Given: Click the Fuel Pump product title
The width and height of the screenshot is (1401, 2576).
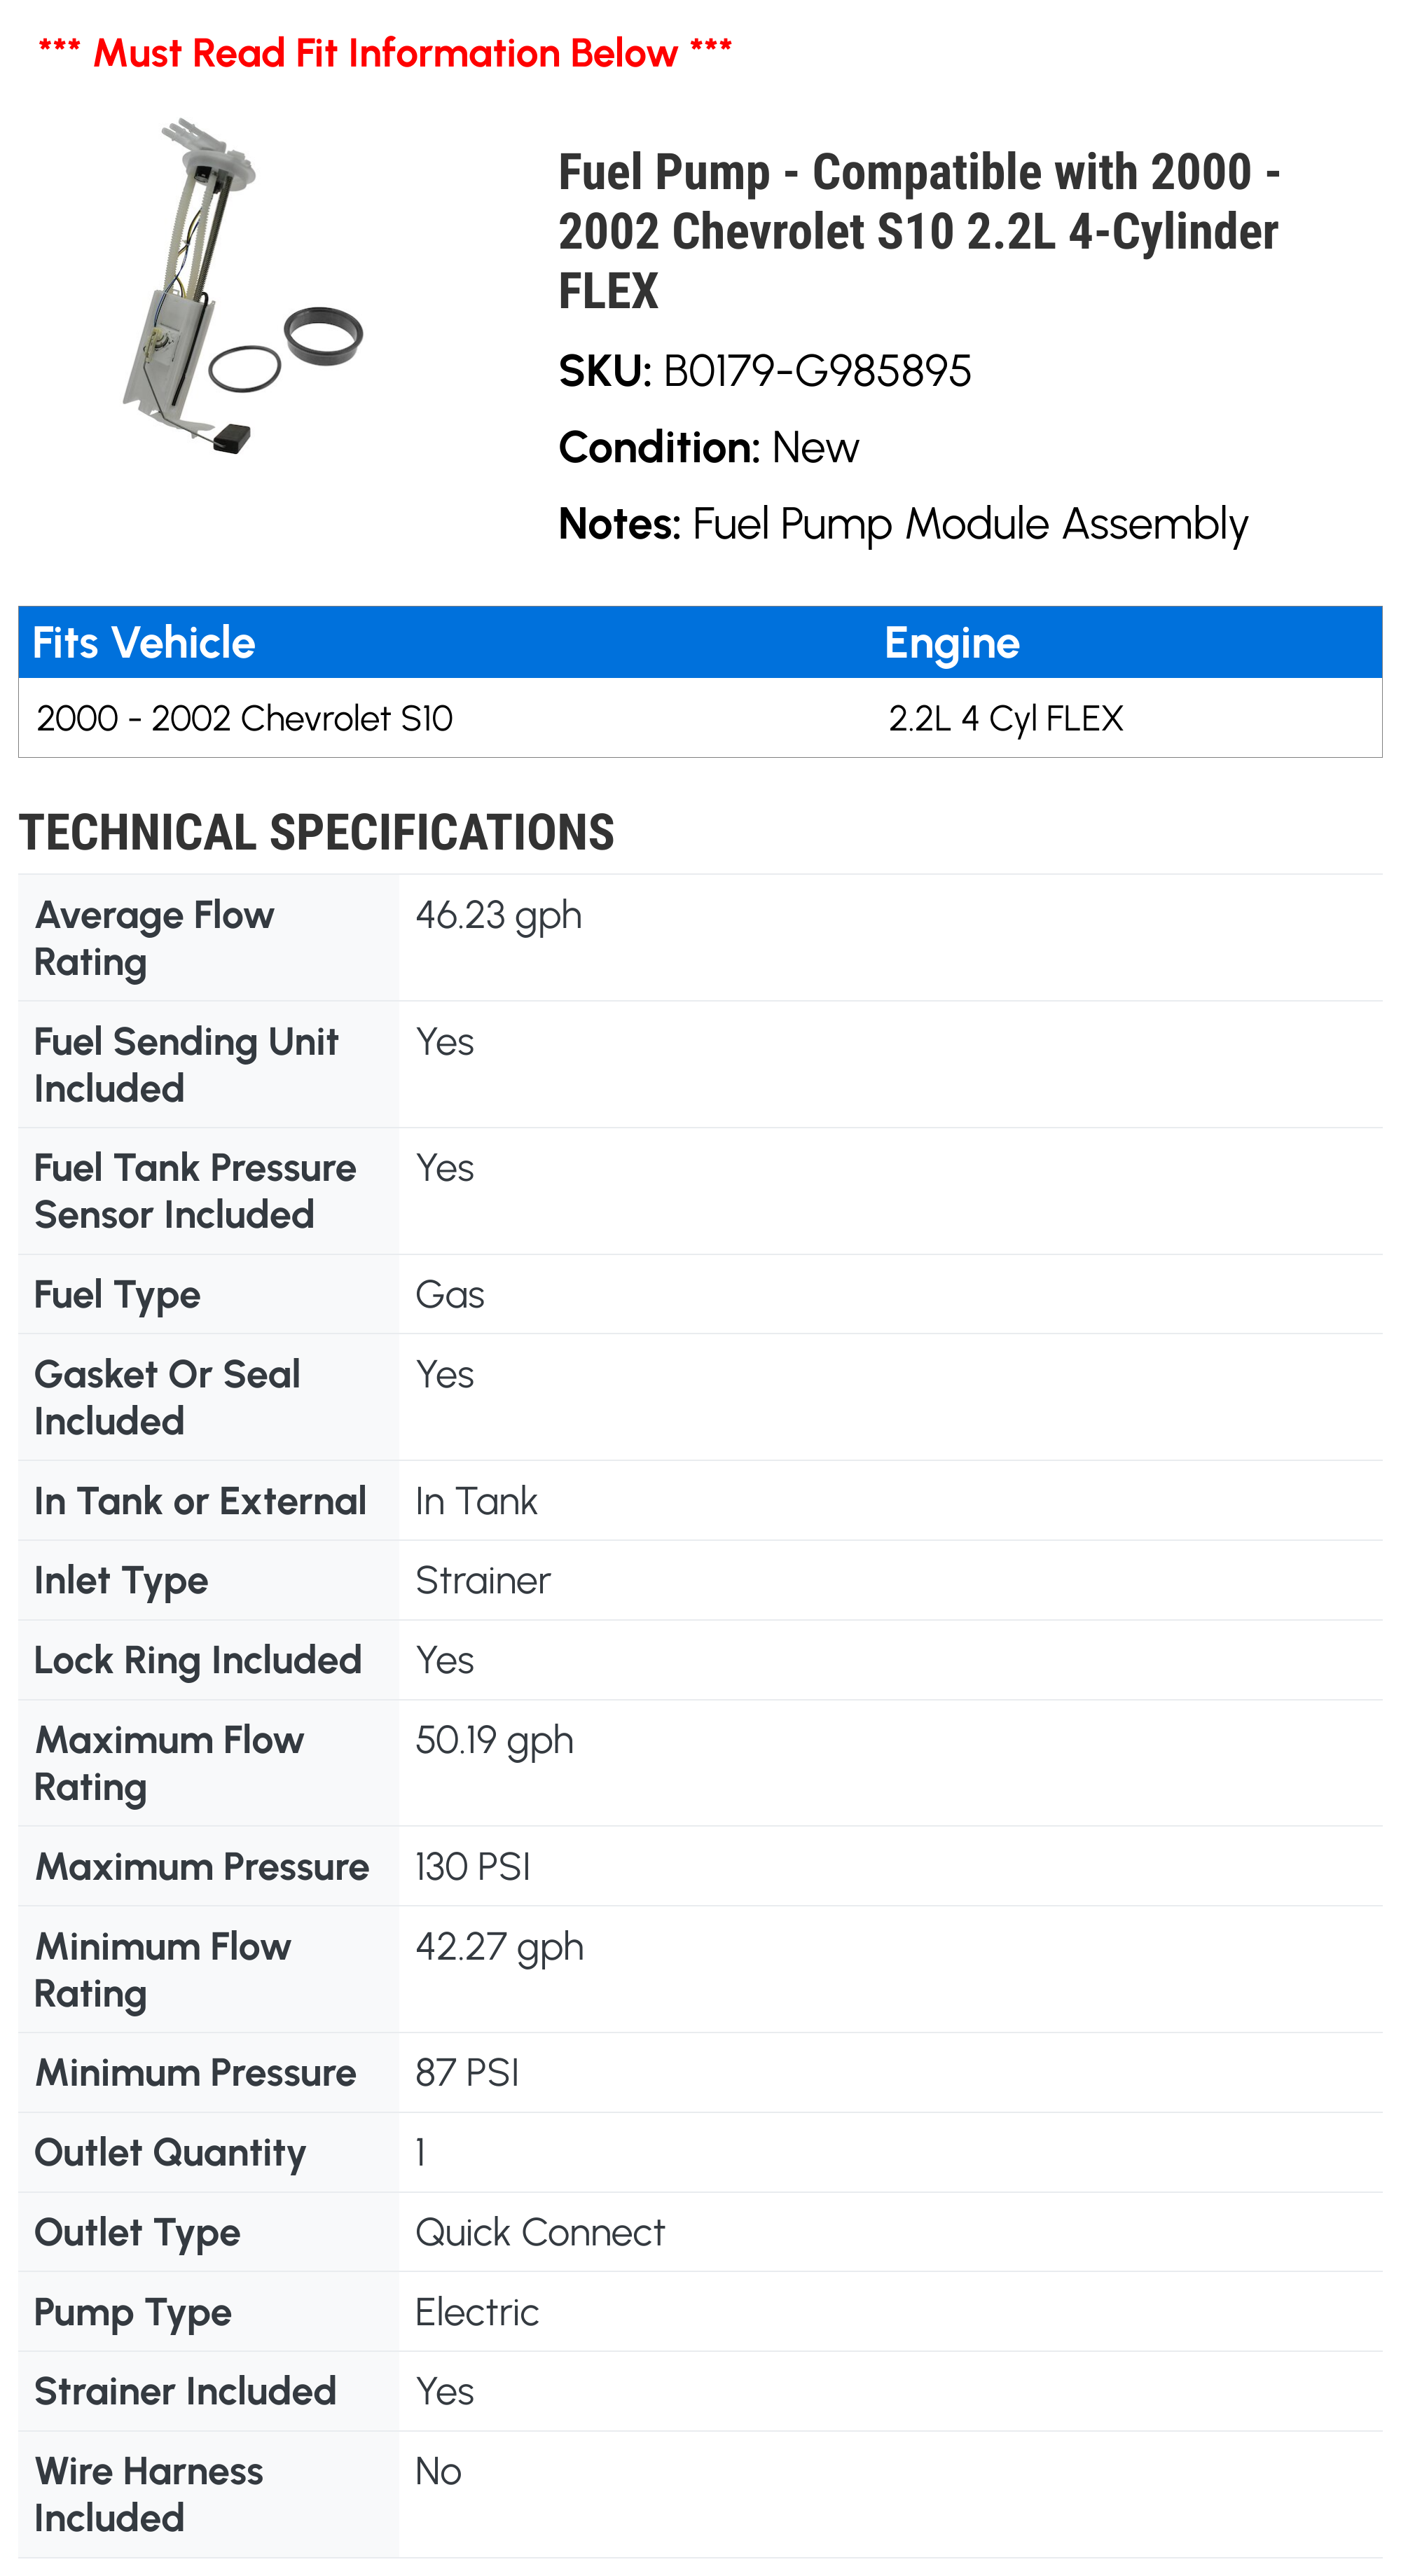Looking at the screenshot, I should (918, 231).
